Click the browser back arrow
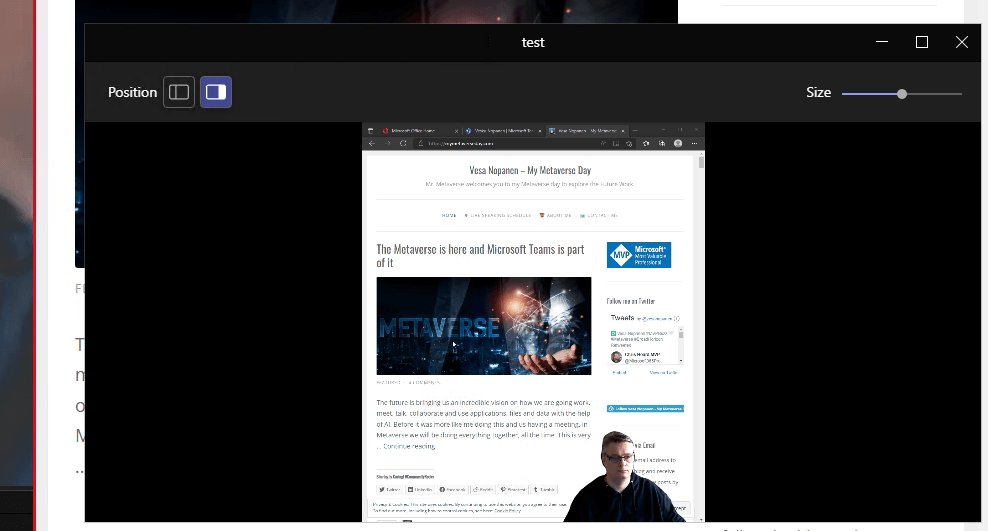 click(373, 144)
